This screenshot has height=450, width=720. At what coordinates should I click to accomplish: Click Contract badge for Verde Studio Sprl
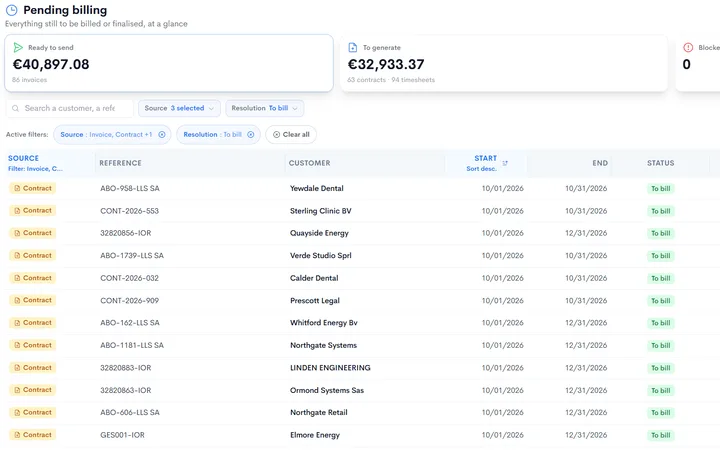(33, 255)
